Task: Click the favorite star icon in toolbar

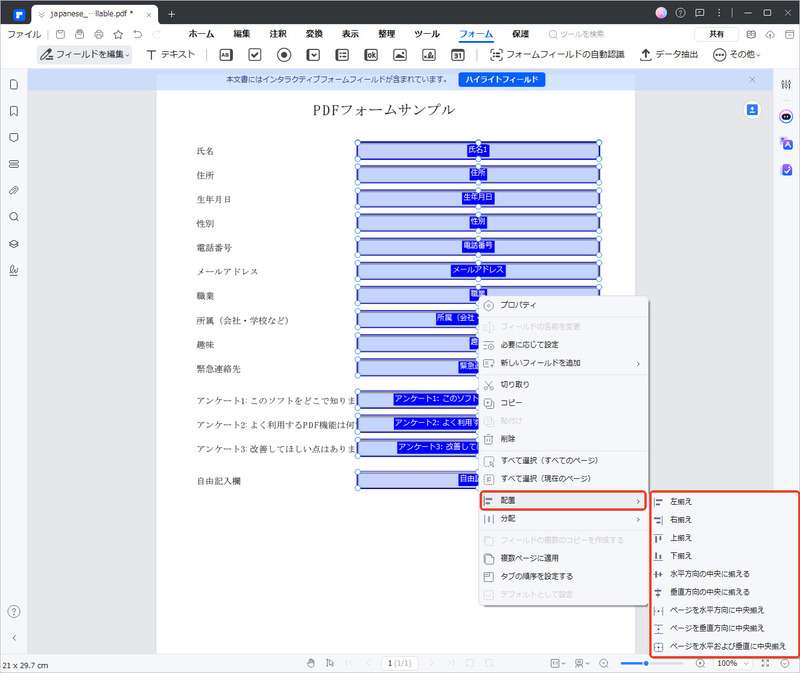Action: [118, 34]
